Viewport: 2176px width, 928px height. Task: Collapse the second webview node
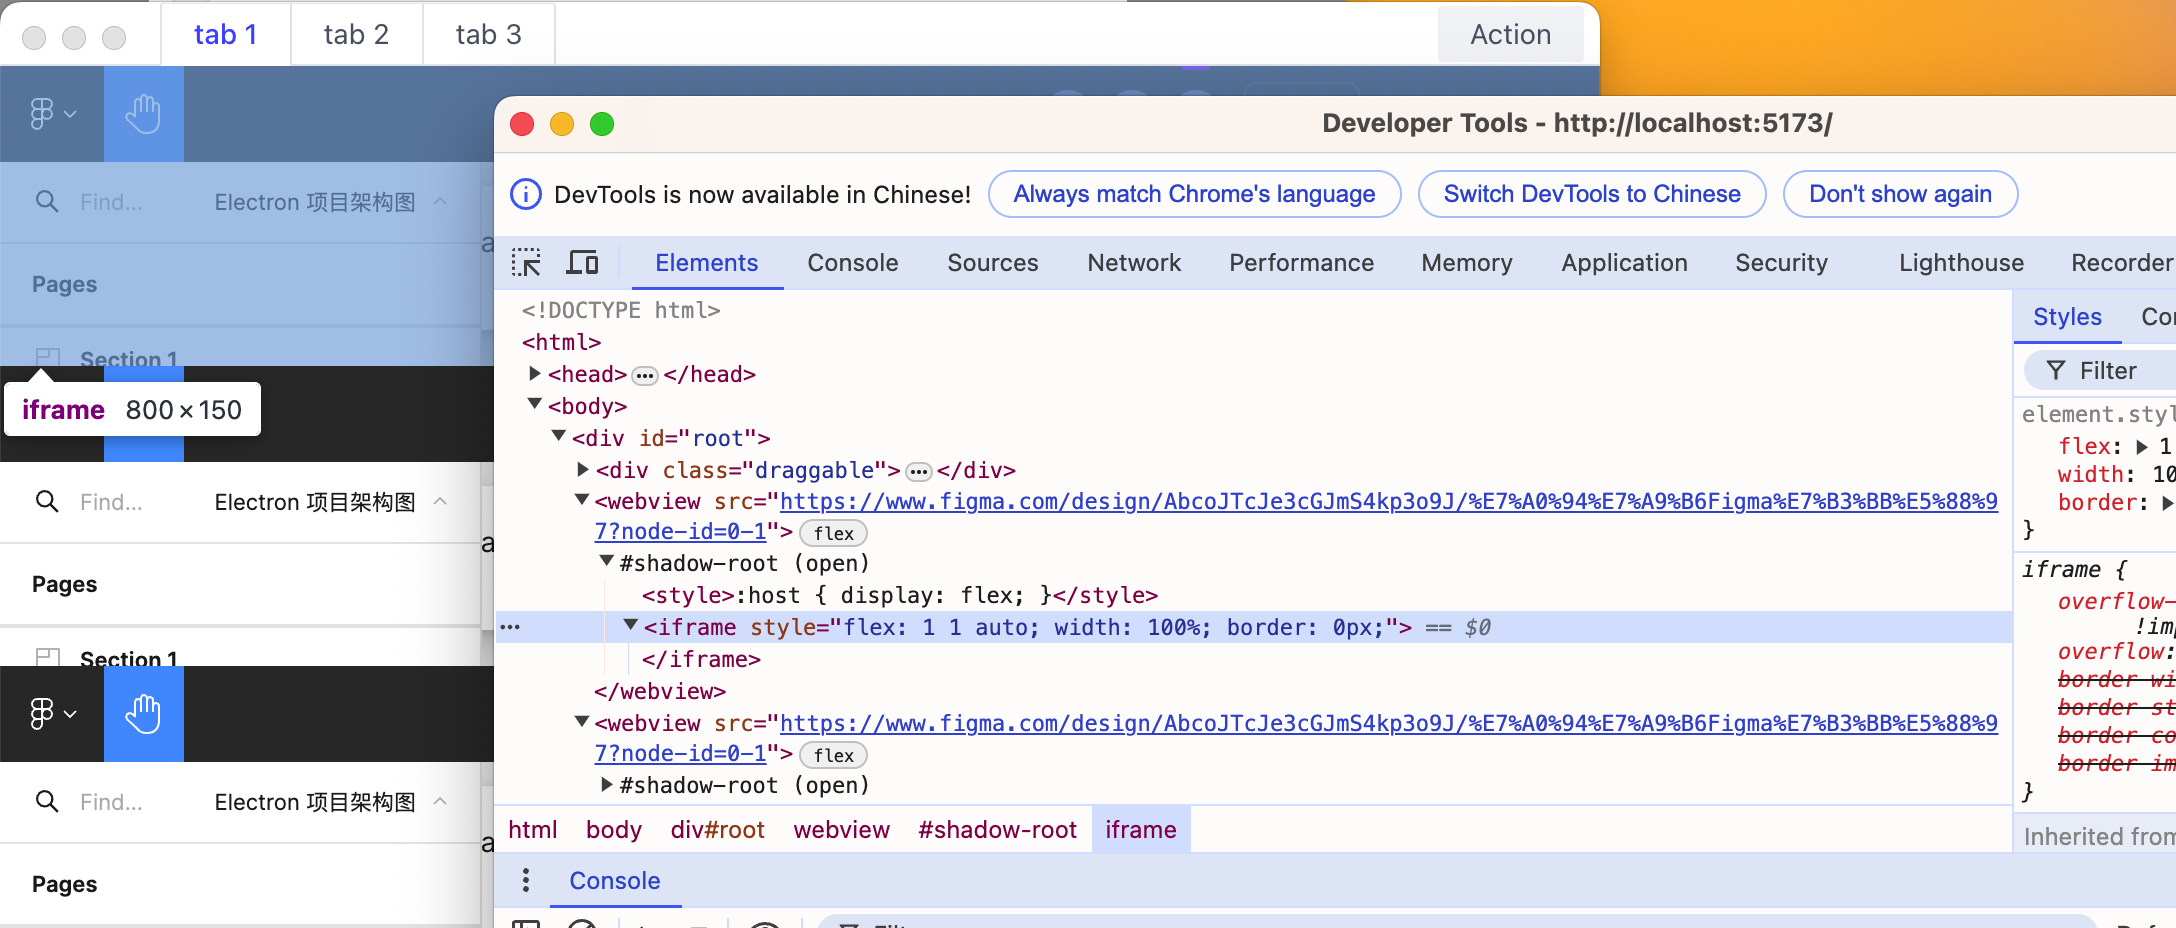(x=582, y=721)
